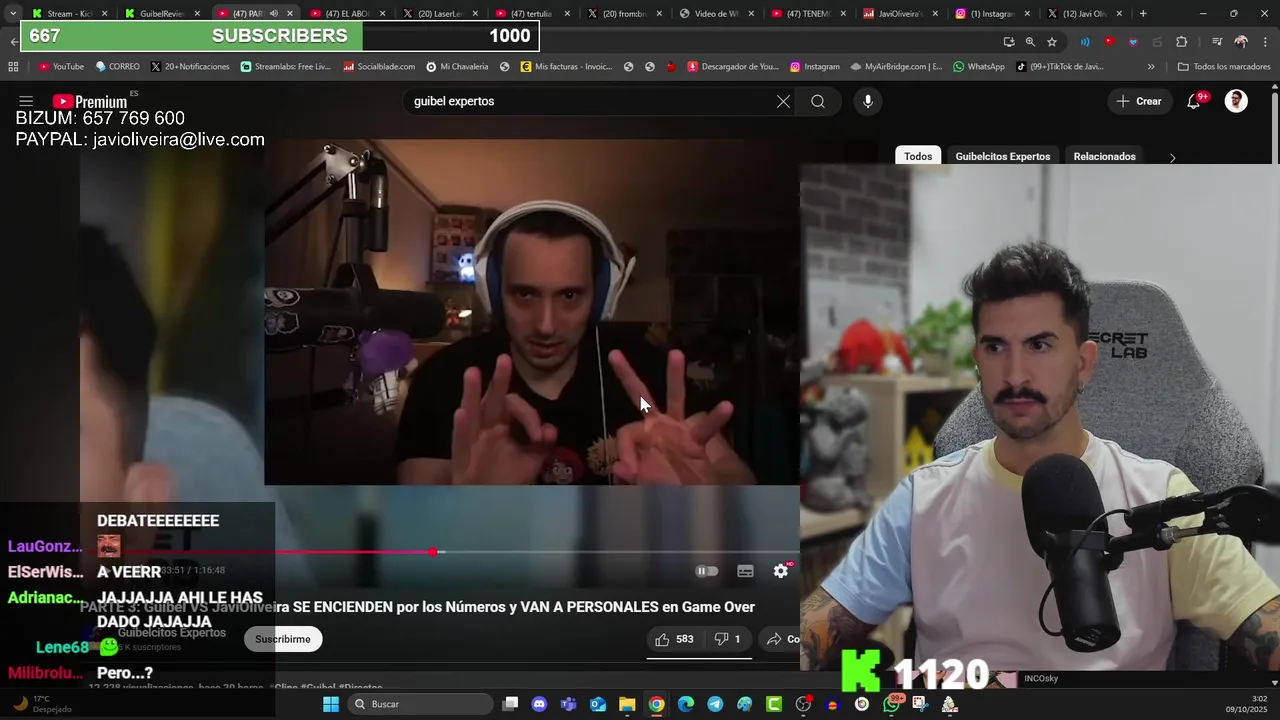Zoom the page using magnifier in address bar
1280x720 pixels.
coord(1030,42)
